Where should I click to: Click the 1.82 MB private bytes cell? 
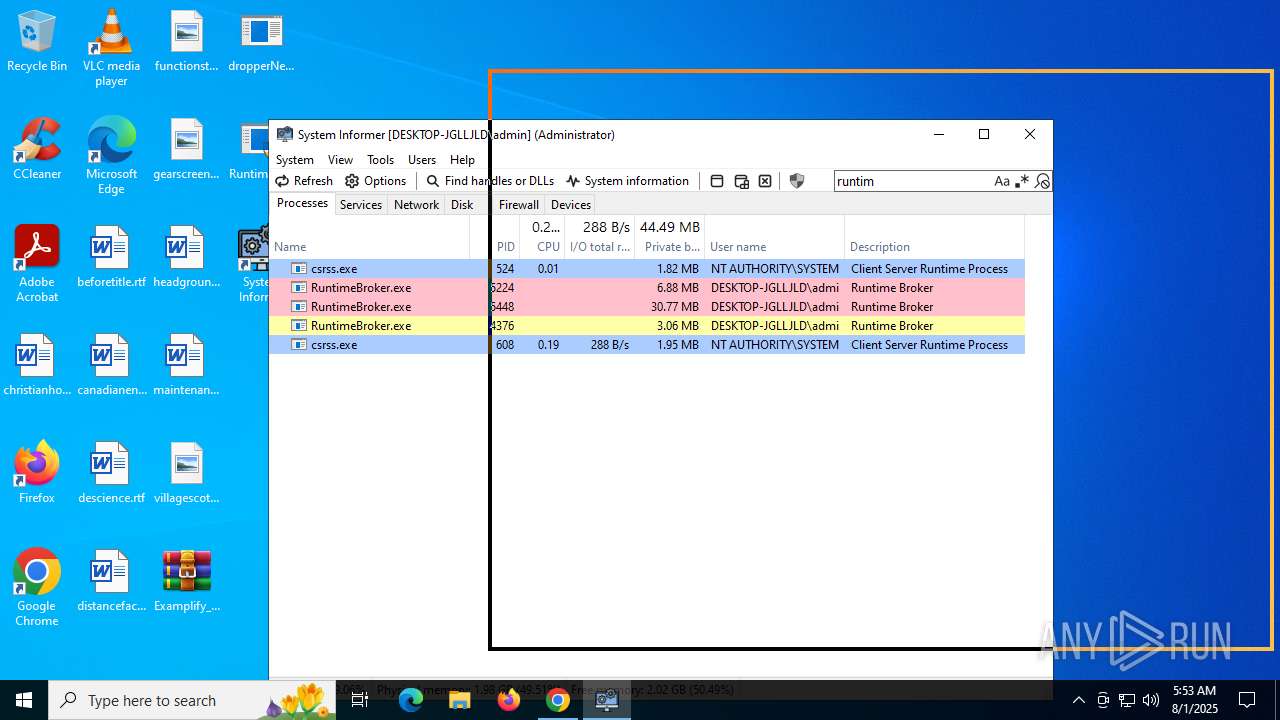677,269
